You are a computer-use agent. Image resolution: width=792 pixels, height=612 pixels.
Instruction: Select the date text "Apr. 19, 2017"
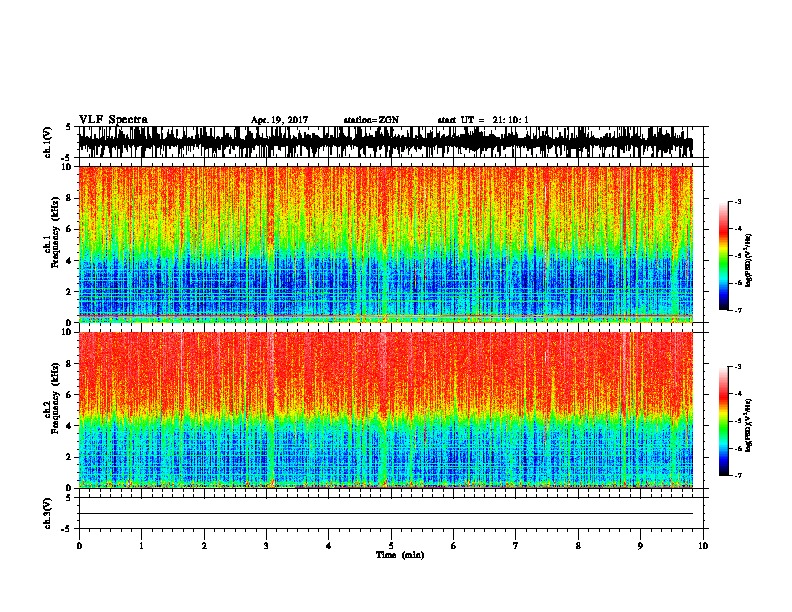pos(279,120)
